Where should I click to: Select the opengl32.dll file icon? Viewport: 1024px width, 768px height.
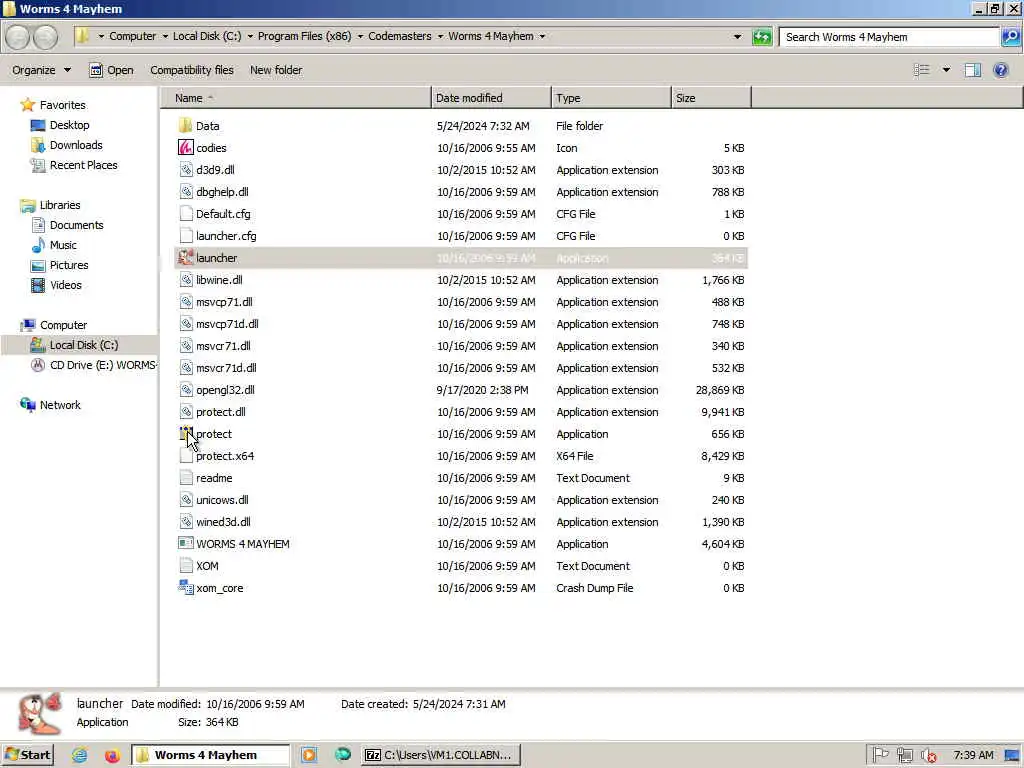(x=185, y=390)
